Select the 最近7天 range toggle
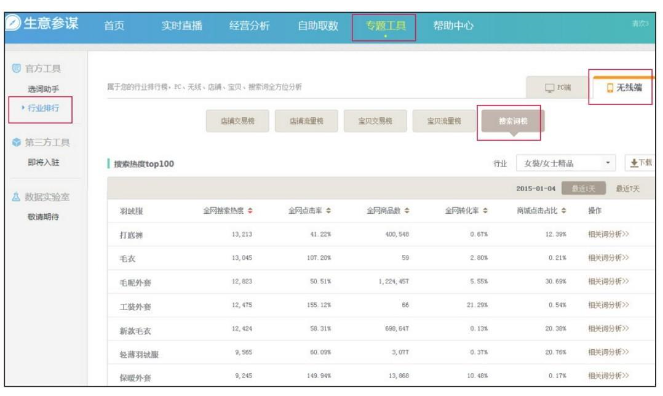The image size is (663, 396). coord(627,188)
